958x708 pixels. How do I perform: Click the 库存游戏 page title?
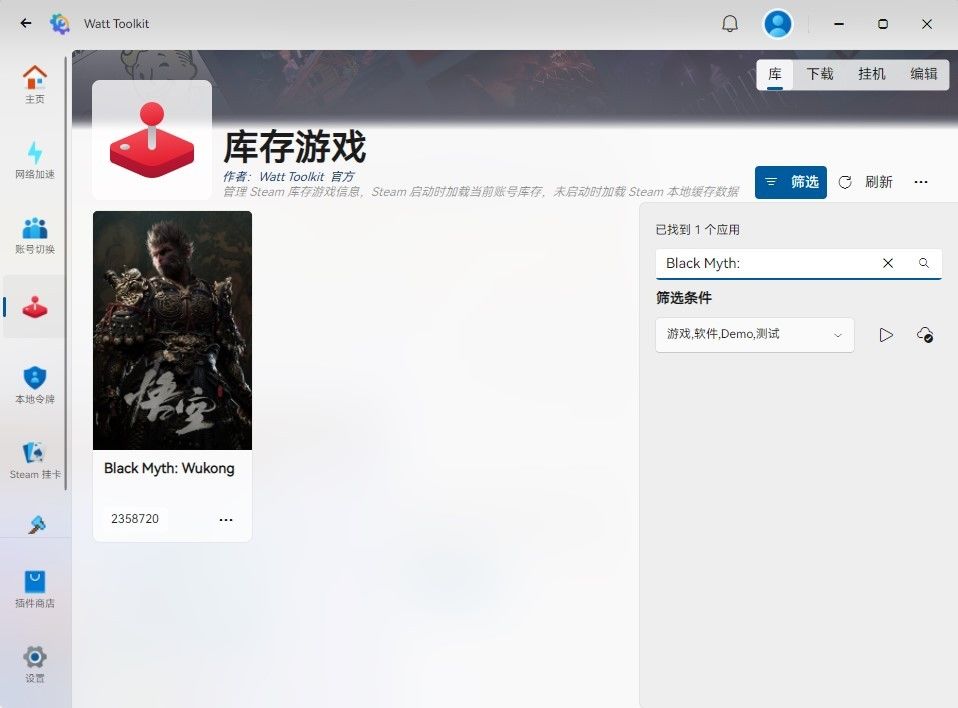pos(294,147)
